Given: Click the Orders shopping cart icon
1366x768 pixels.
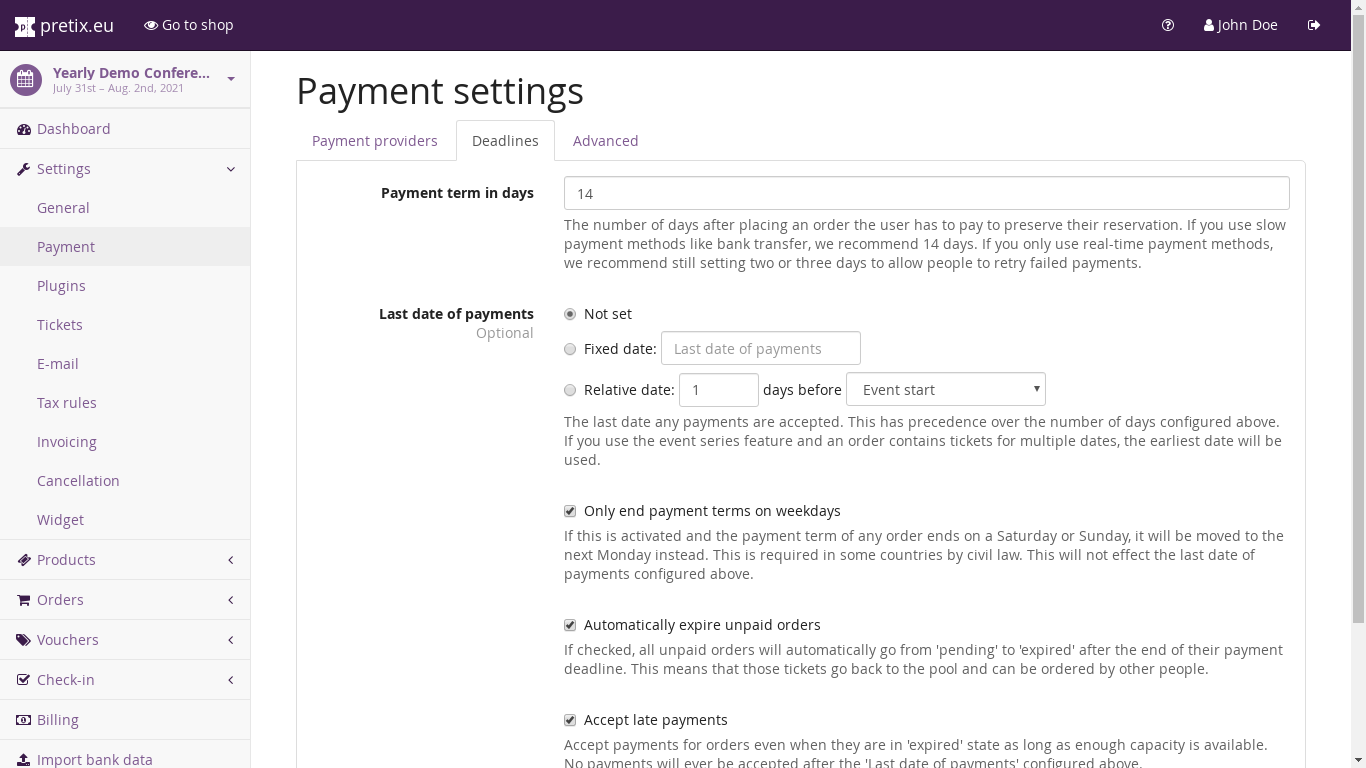Looking at the screenshot, I should (24, 600).
